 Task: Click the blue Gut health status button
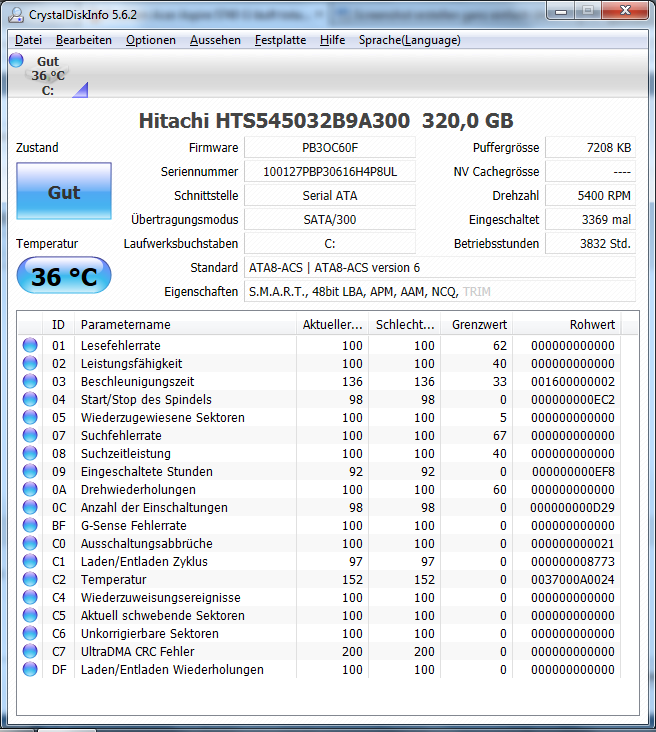[64, 191]
